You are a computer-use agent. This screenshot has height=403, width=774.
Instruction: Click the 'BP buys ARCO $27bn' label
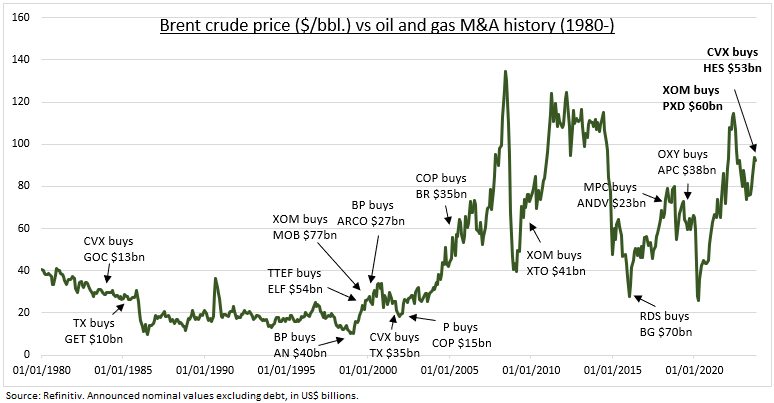click(x=371, y=213)
